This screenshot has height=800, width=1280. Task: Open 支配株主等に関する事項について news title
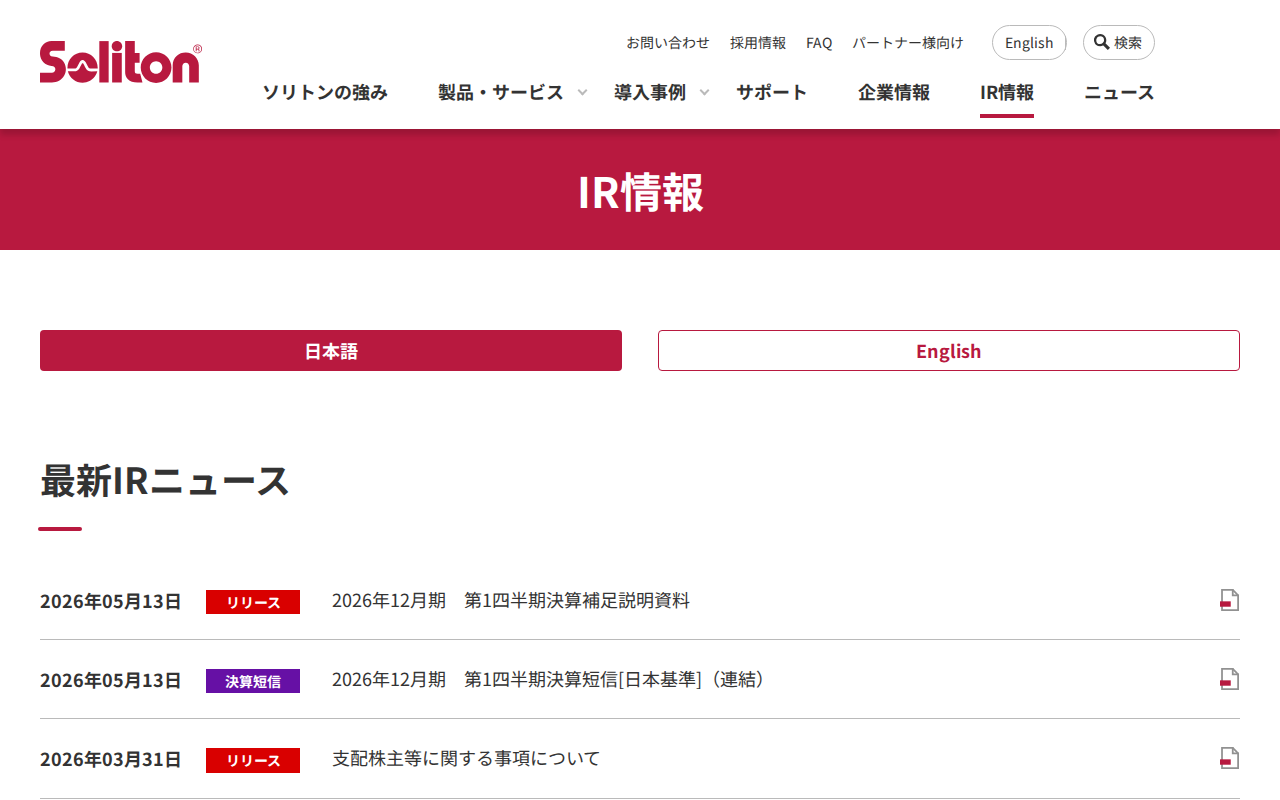466,758
